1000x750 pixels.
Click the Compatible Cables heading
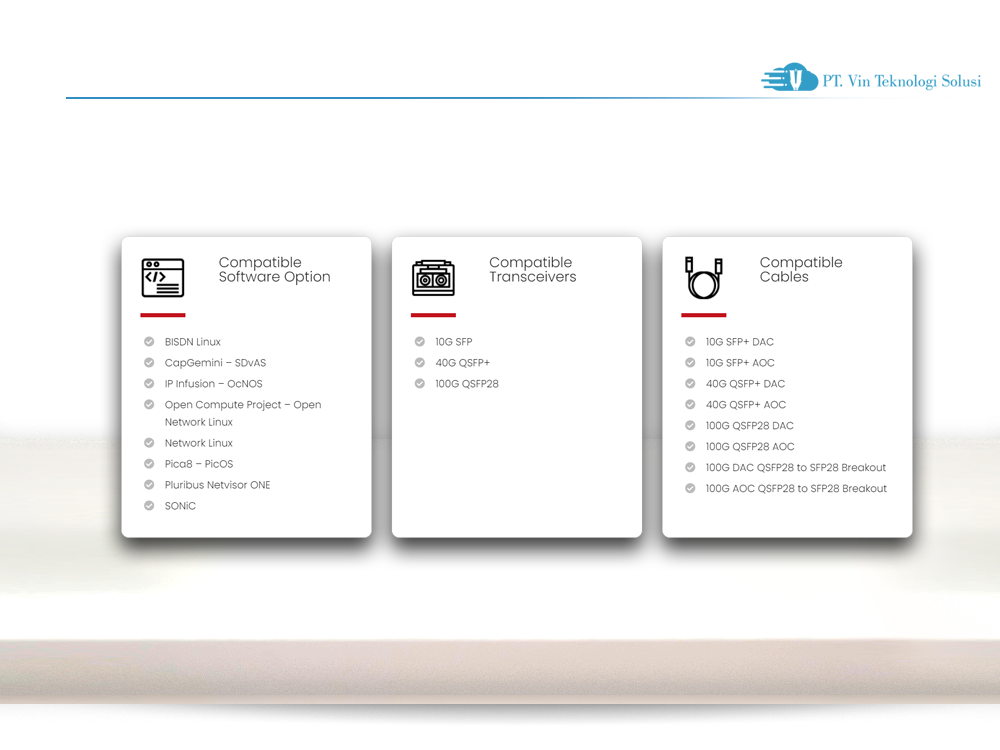(801, 270)
